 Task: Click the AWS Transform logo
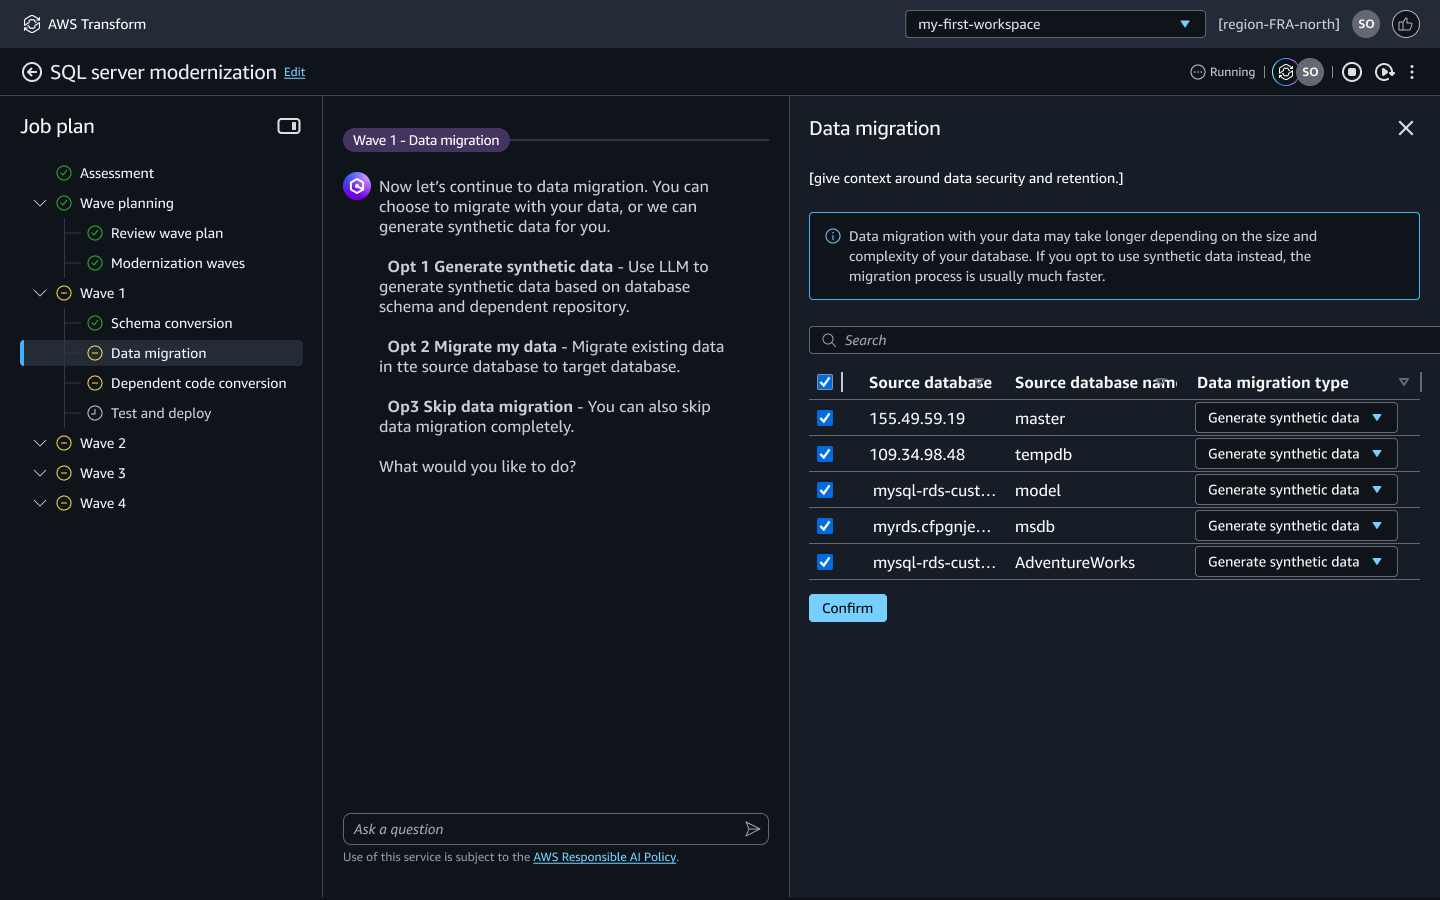click(x=32, y=24)
